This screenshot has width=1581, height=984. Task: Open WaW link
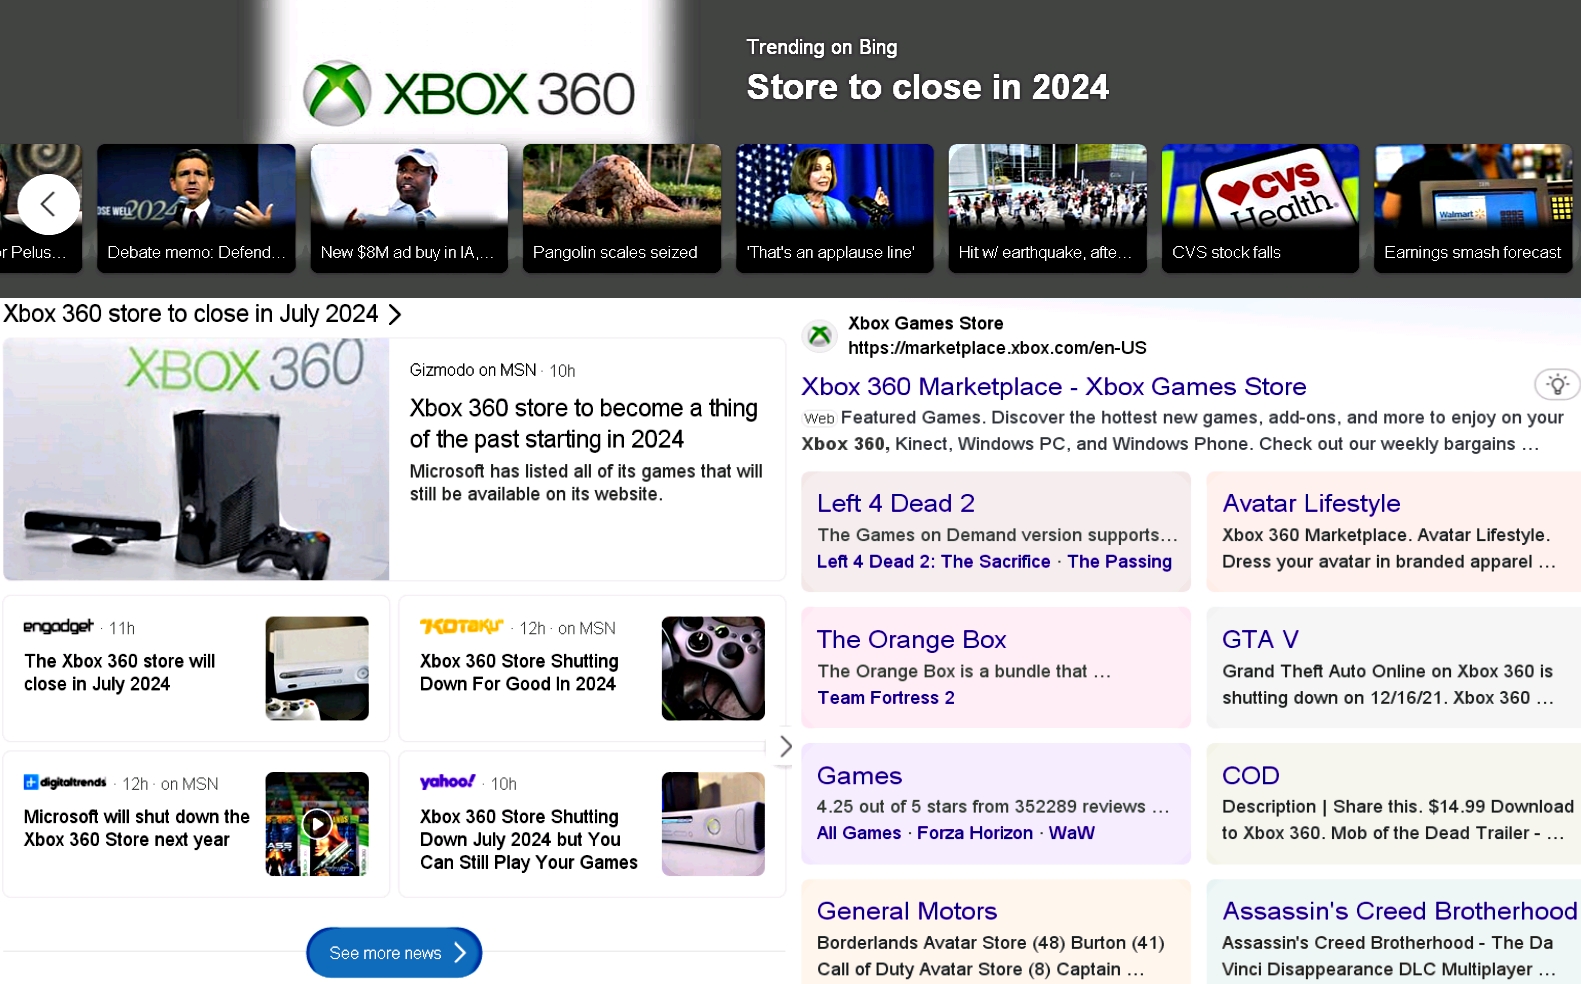click(1072, 833)
